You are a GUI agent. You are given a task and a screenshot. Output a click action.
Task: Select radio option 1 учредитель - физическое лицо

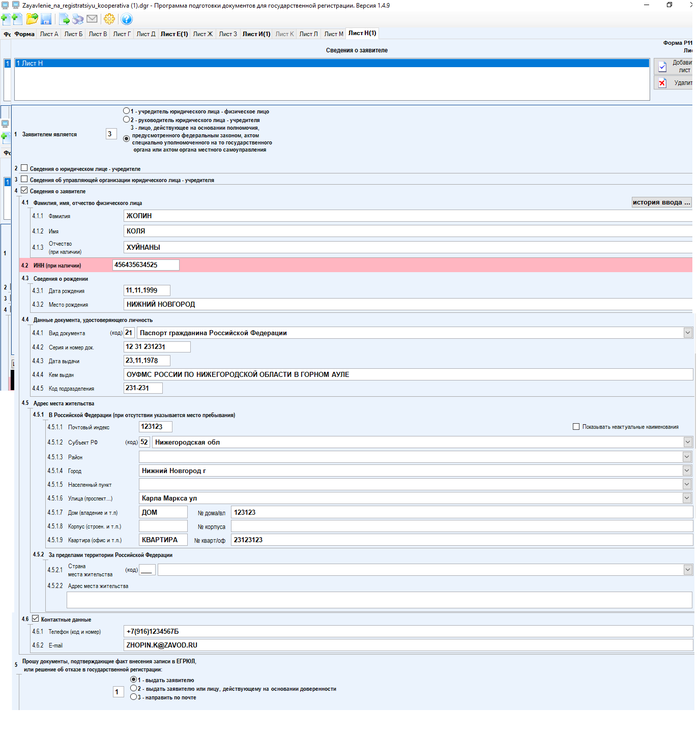click(x=125, y=111)
